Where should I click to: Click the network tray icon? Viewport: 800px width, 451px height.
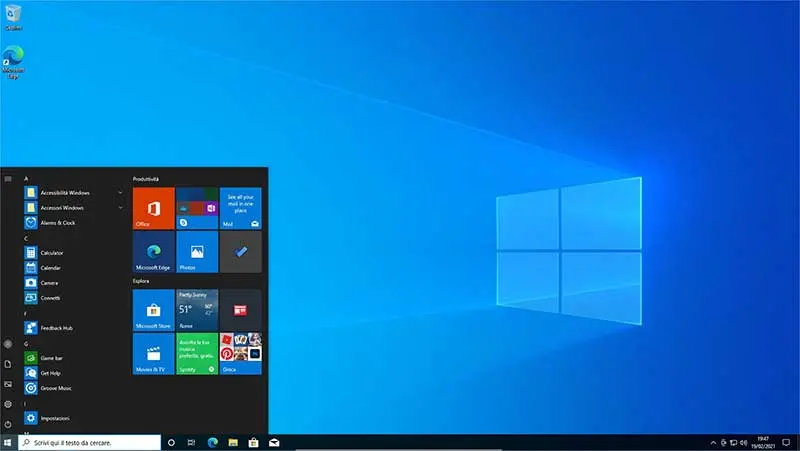733,443
